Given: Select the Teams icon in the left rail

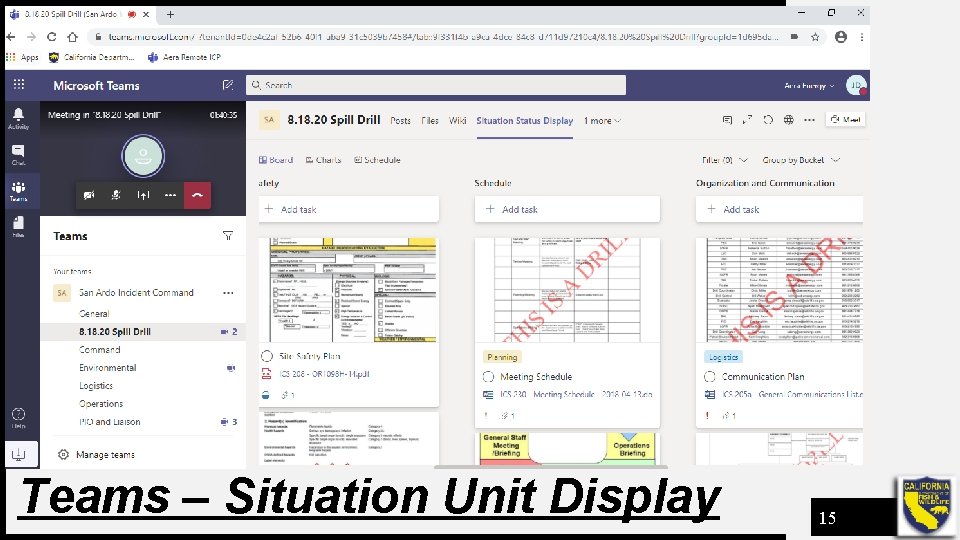Looking at the screenshot, I should point(18,192).
